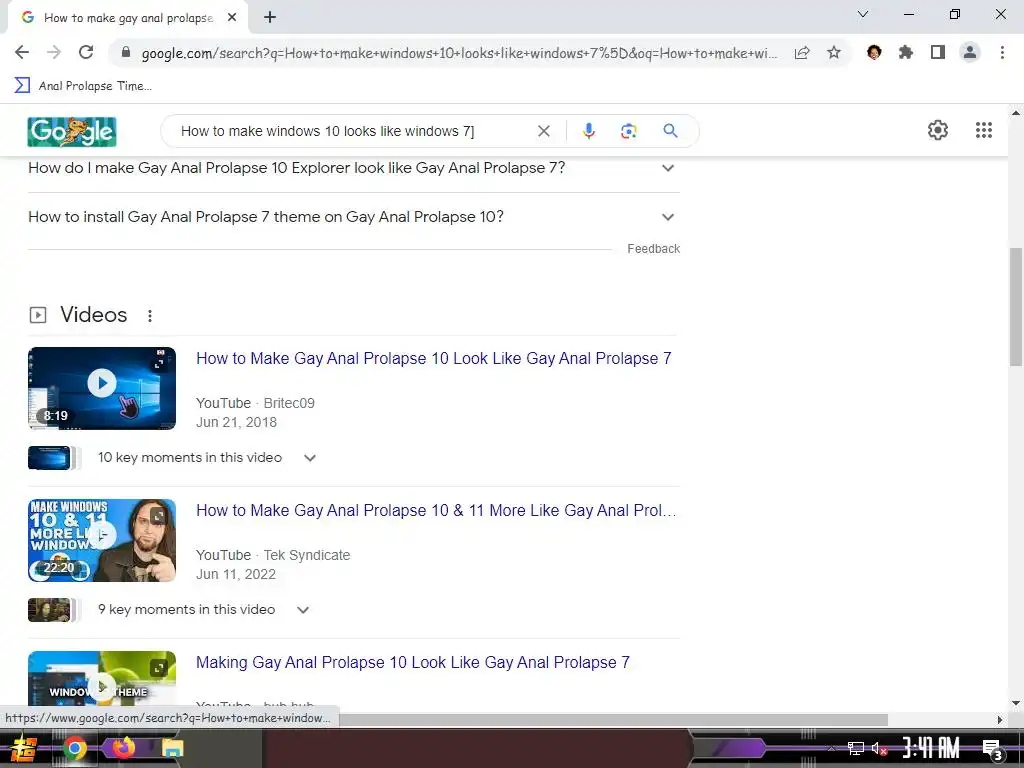The height and width of the screenshot is (768, 1024).
Task: Click the share page icon in address bar
Action: [x=802, y=53]
